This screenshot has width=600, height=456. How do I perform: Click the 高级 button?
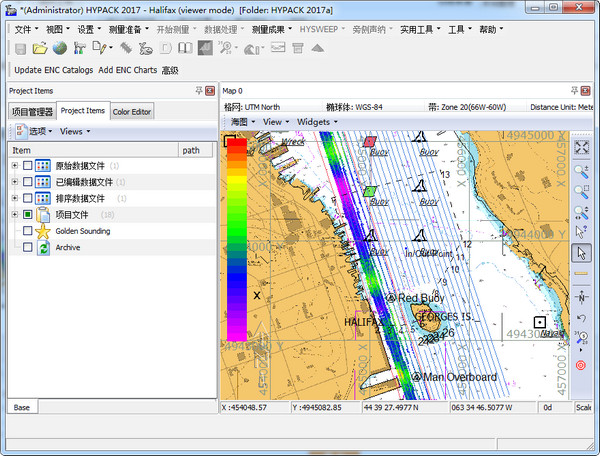170,70
